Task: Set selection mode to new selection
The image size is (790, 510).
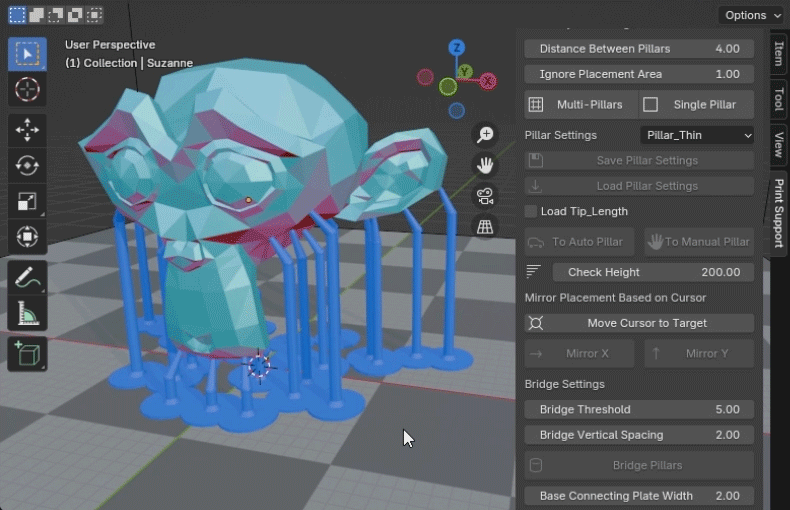Action: 17,15
